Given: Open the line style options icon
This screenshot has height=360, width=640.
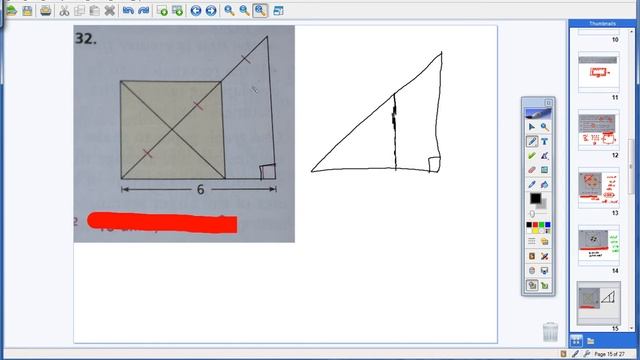Looking at the screenshot, I should pos(531,242).
